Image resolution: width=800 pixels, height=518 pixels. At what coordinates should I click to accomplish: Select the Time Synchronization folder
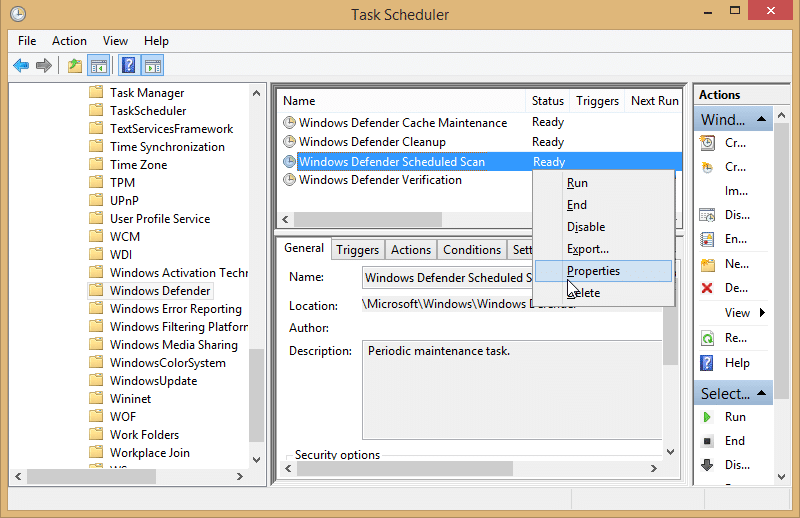tap(167, 146)
